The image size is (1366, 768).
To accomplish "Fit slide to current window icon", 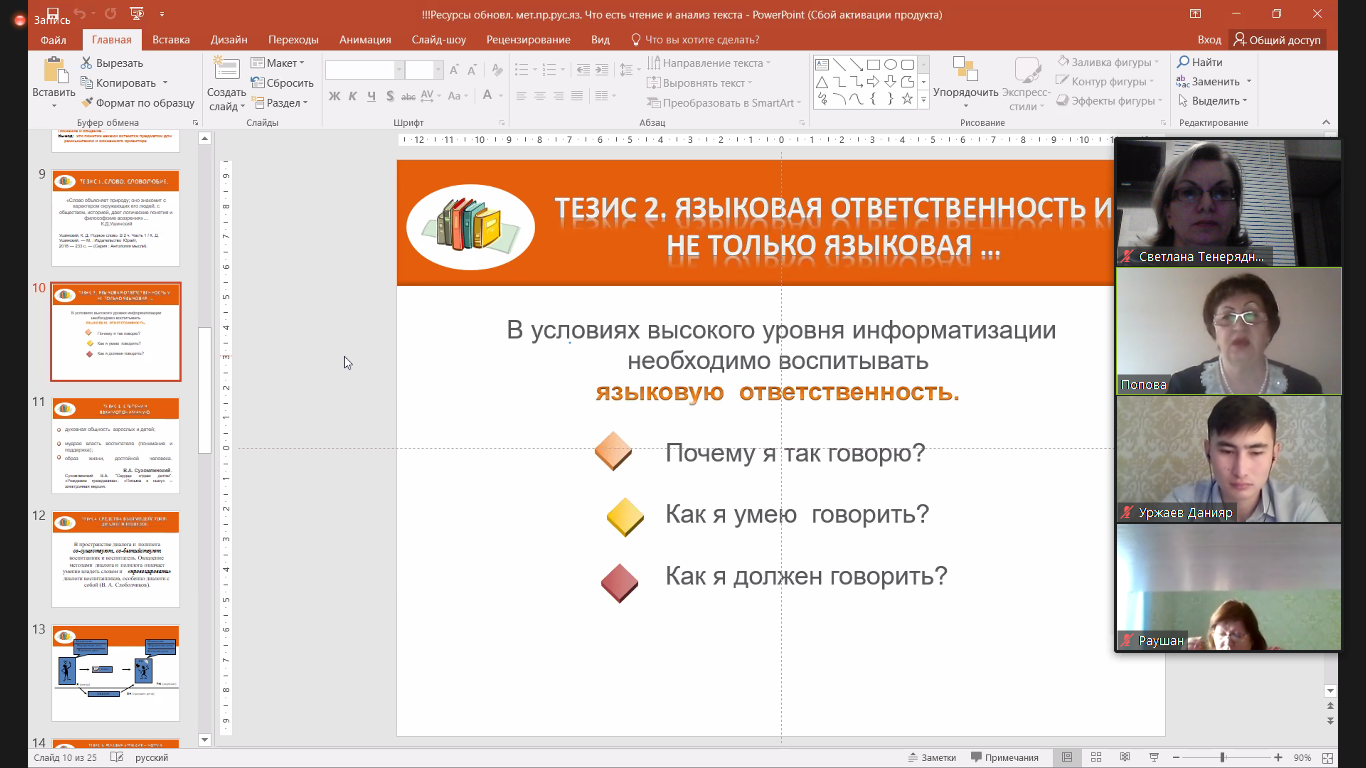I will [1329, 757].
